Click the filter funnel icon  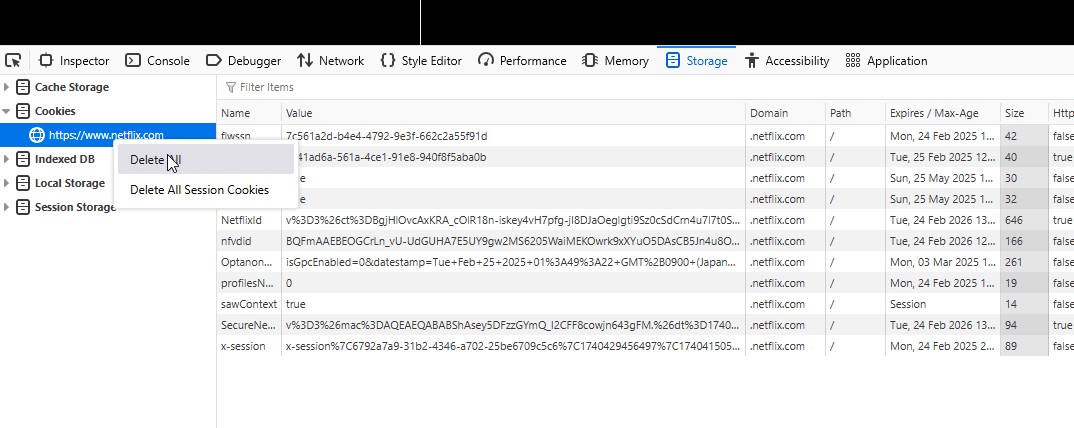pyautogui.click(x=231, y=87)
